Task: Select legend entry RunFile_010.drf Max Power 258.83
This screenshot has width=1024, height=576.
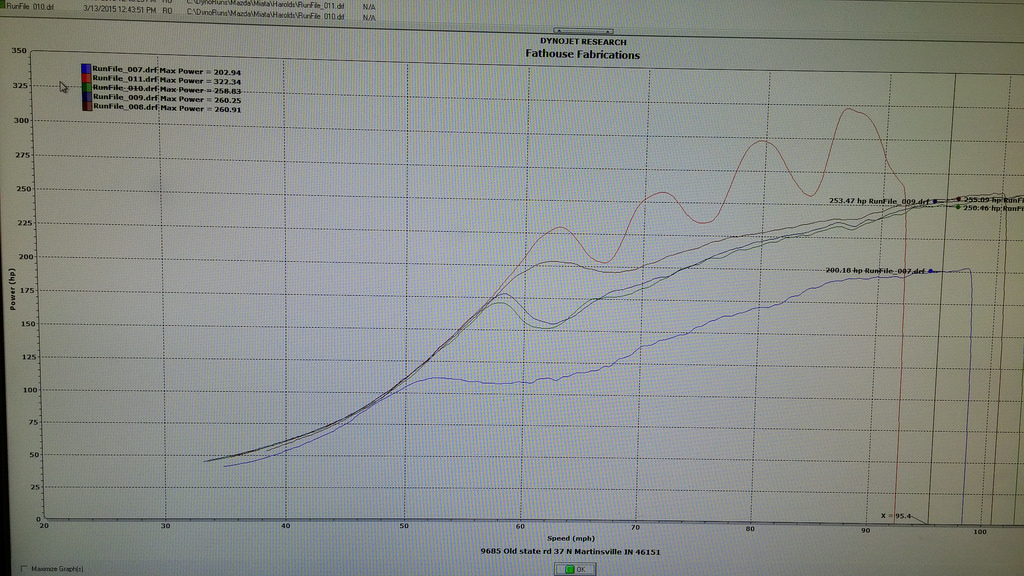Action: pos(166,89)
